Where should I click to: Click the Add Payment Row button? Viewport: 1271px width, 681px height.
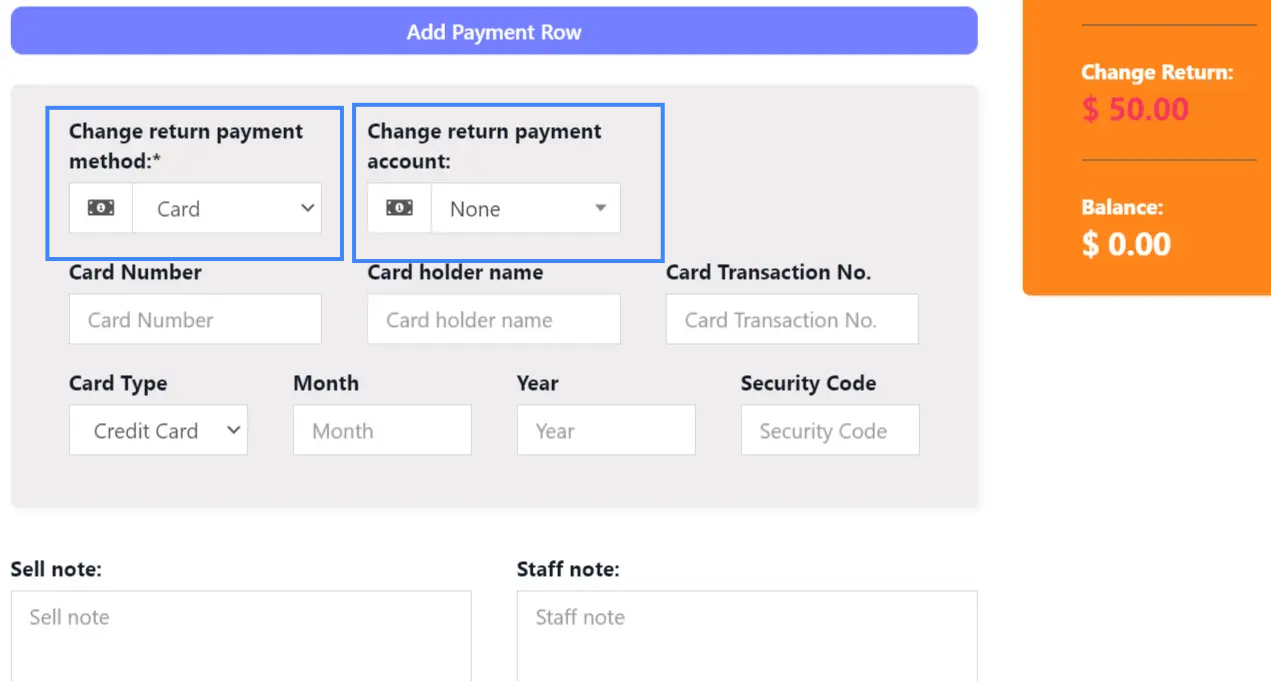494,32
